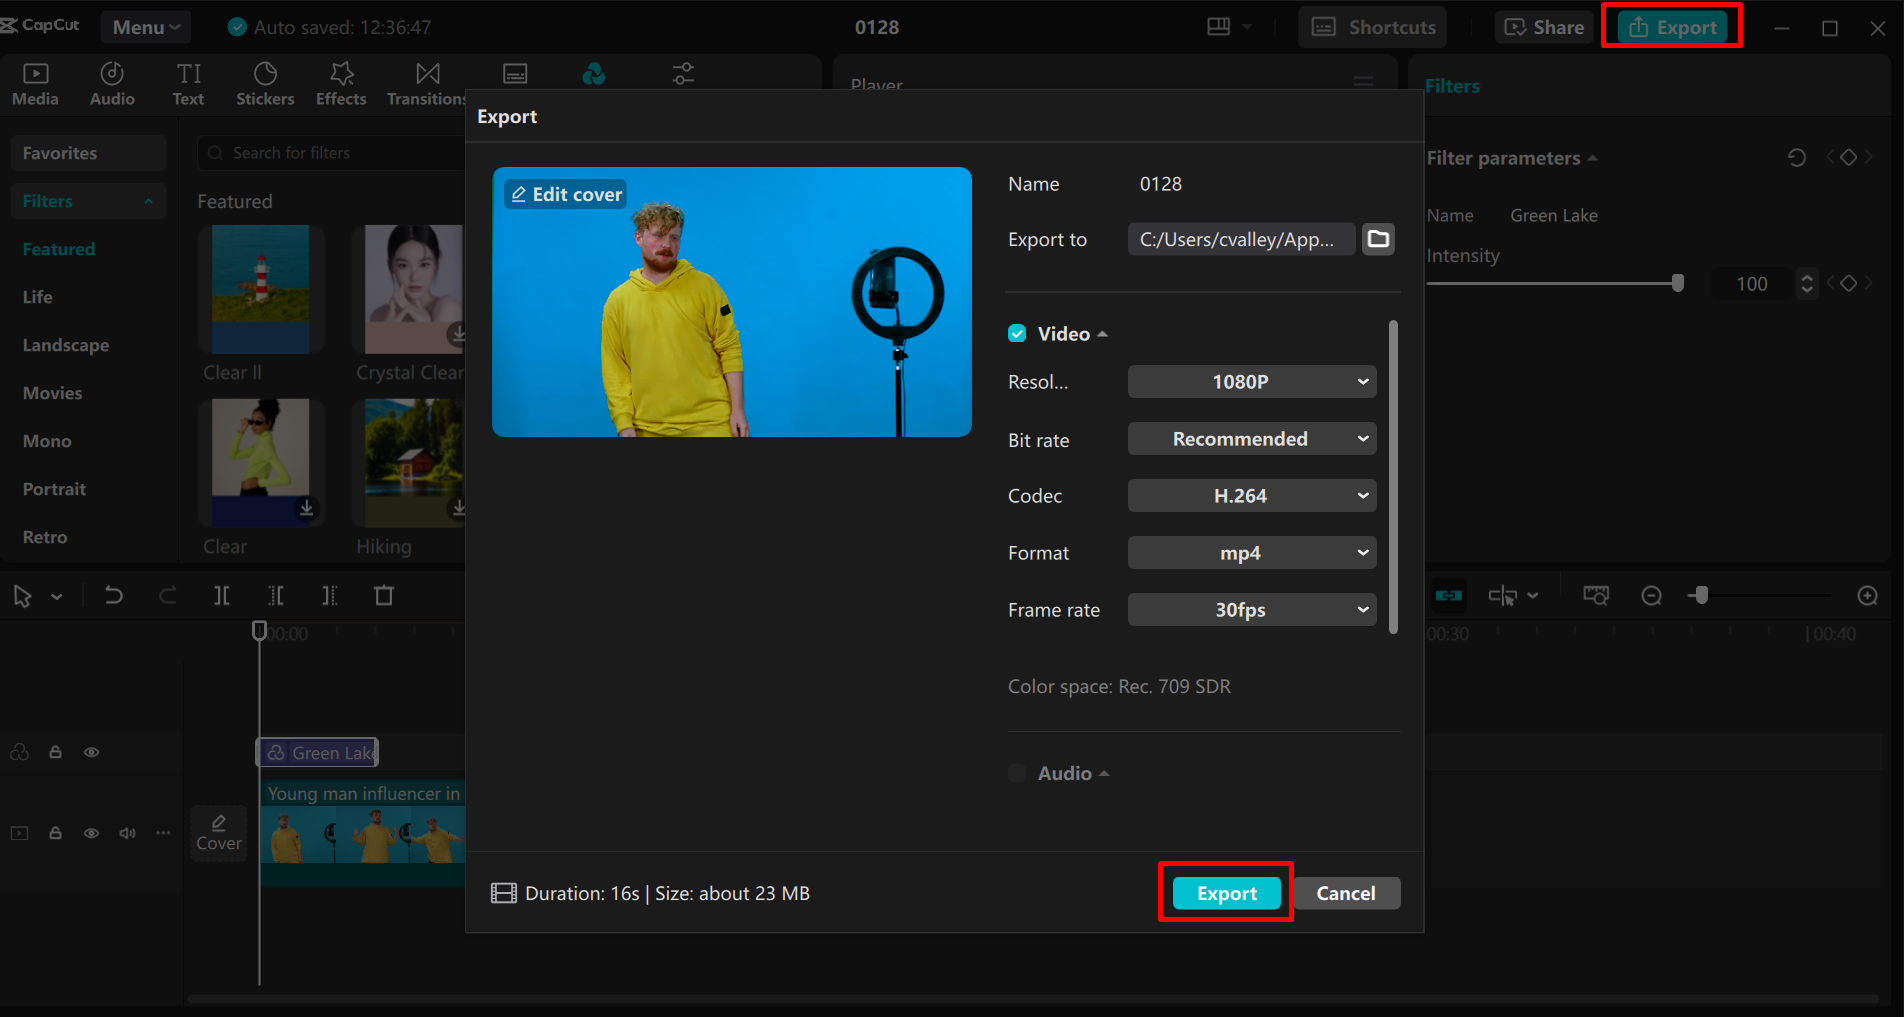The image size is (1904, 1017).
Task: Select the Favorites category
Action: click(88, 153)
